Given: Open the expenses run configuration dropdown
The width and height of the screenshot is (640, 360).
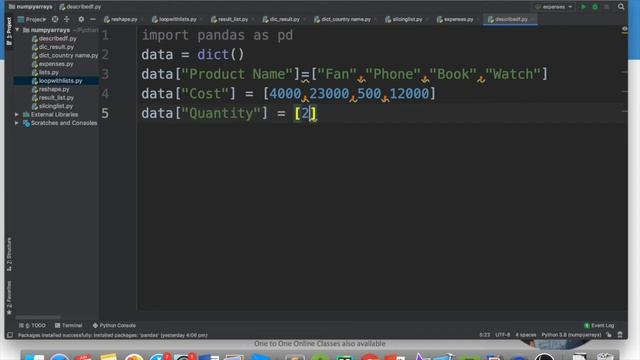Looking at the screenshot, I should point(553,7).
